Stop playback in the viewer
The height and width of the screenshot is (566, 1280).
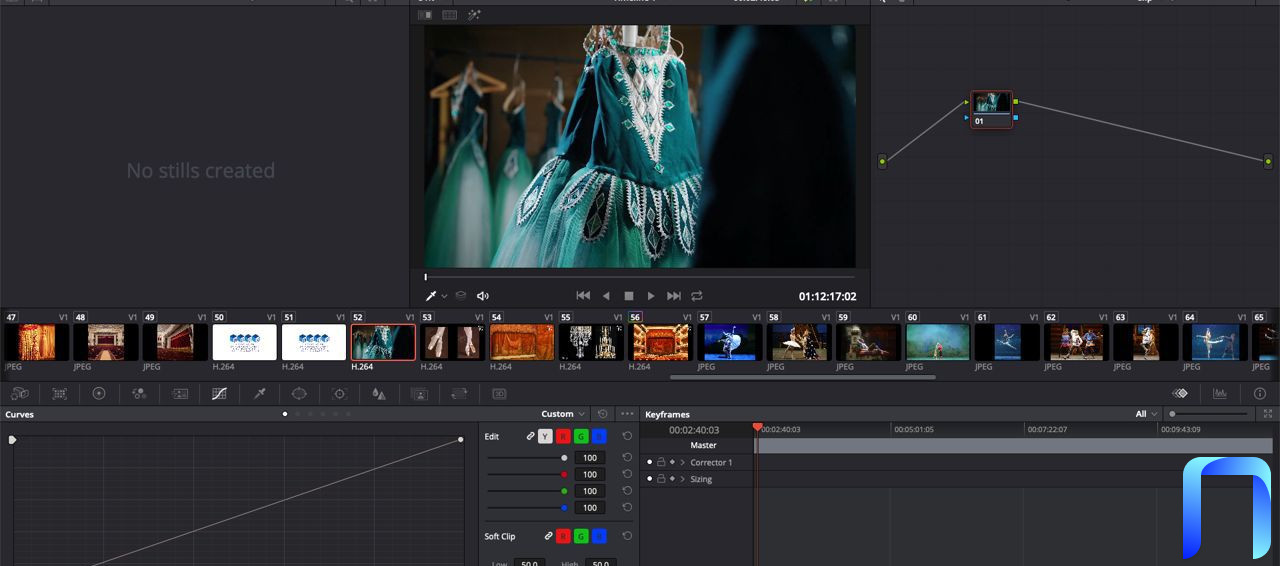tap(629, 296)
